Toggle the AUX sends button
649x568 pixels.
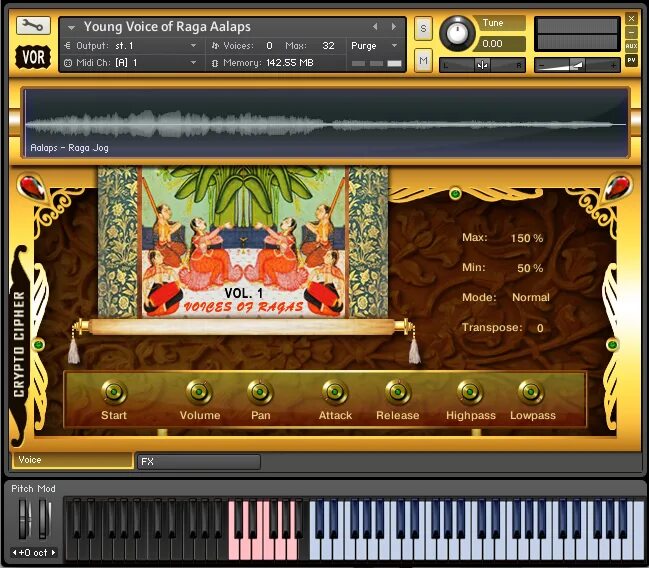[631, 46]
